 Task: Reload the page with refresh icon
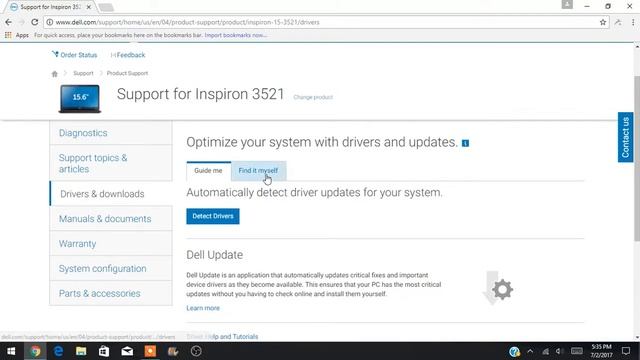pyautogui.click(x=35, y=22)
